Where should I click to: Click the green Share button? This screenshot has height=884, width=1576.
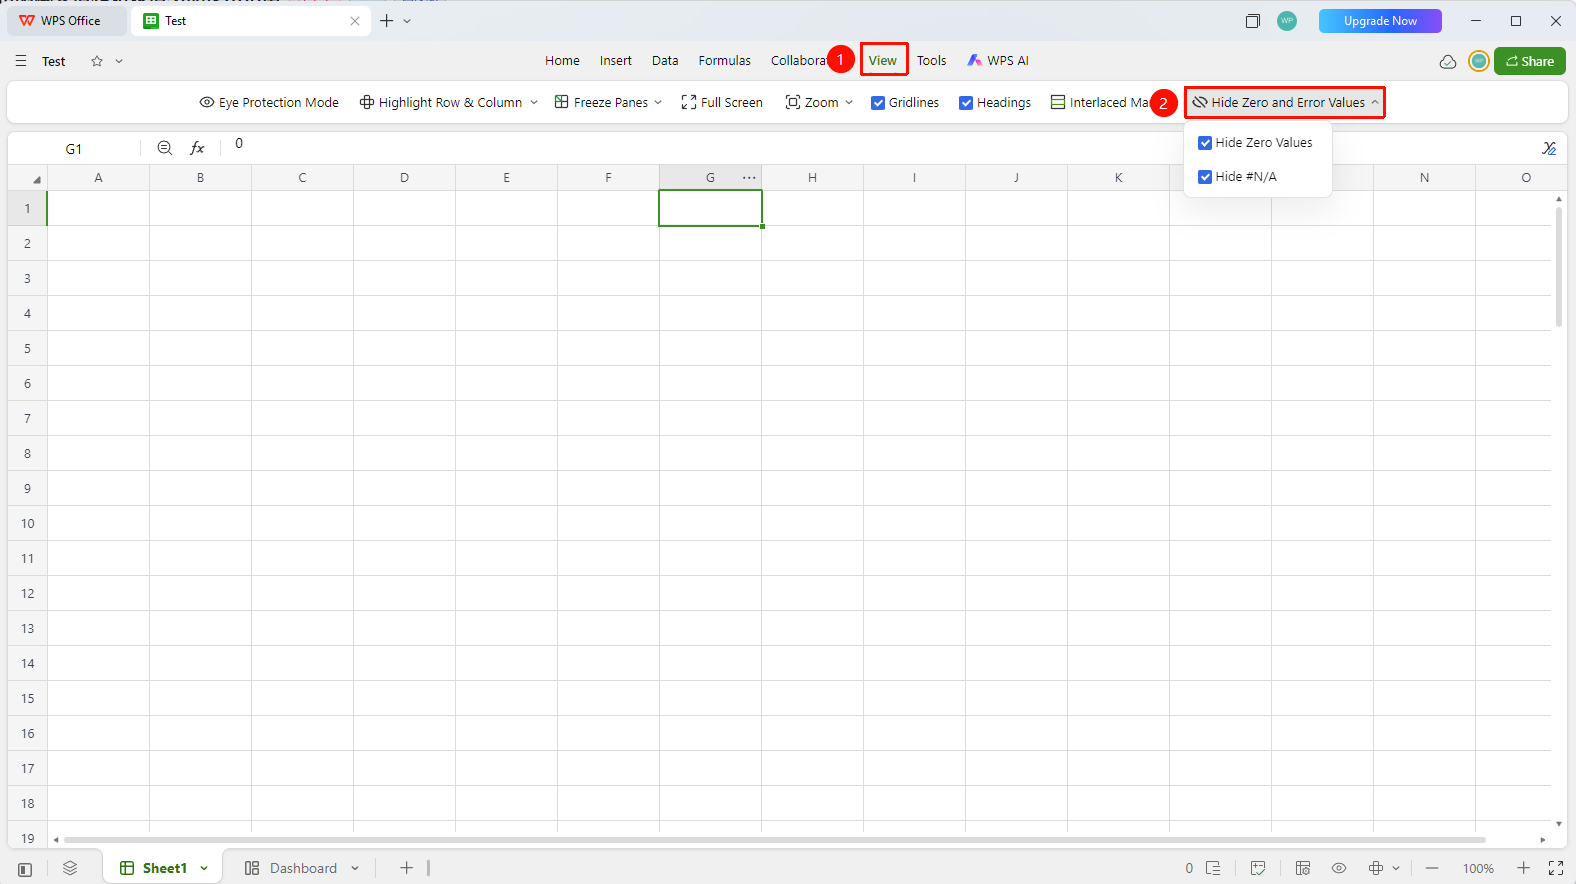(1530, 61)
